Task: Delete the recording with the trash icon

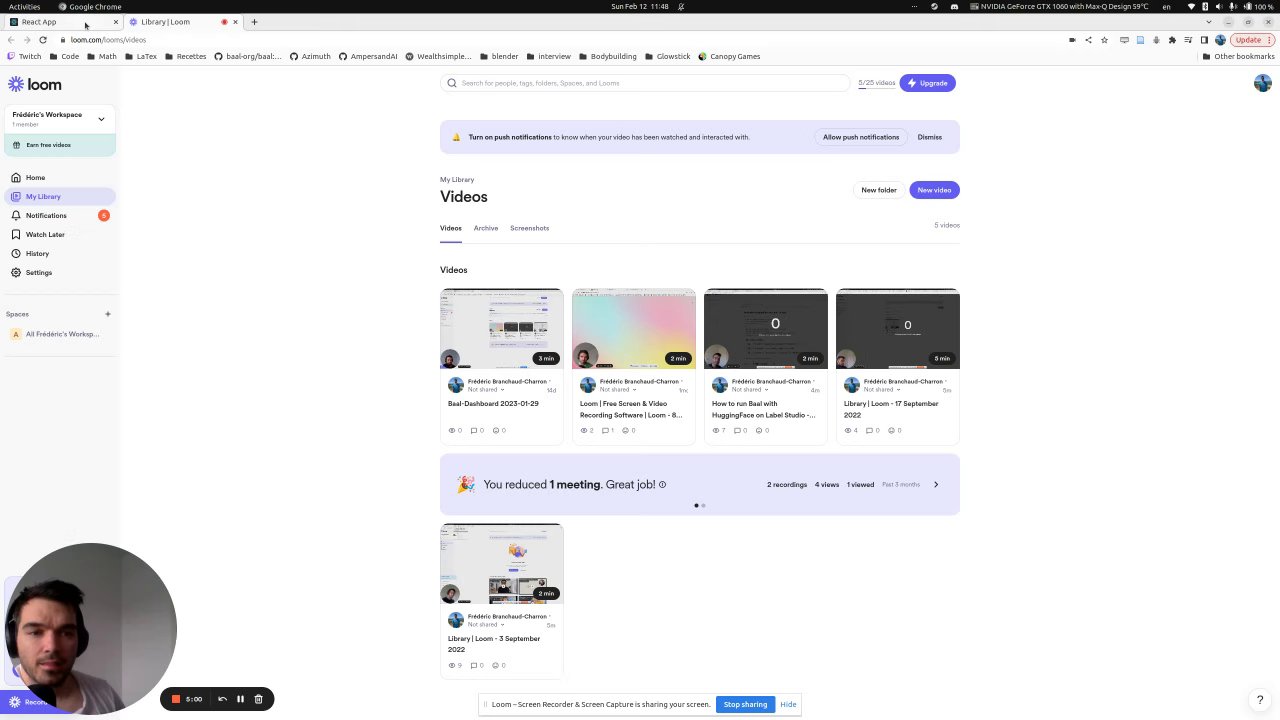Action: pyautogui.click(x=258, y=699)
